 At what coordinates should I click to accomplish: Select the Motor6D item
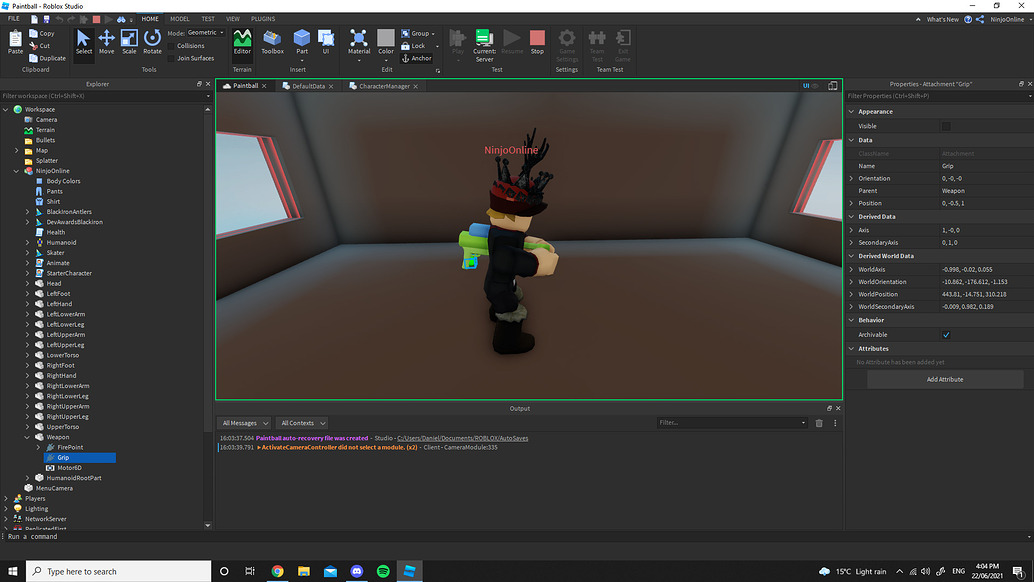click(69, 468)
